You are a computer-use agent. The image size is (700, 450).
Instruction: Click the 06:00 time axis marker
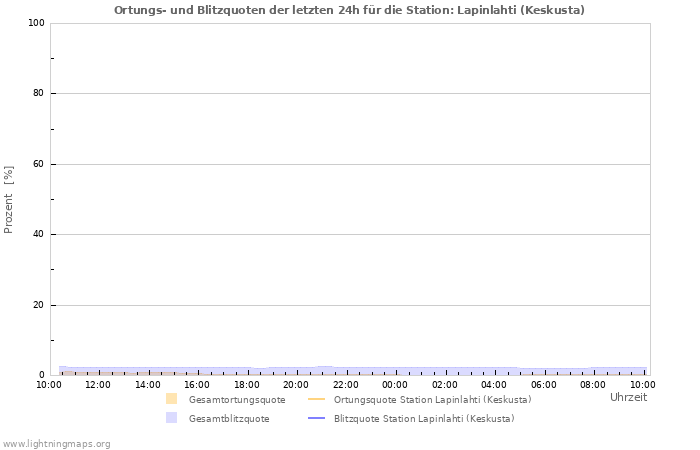pyautogui.click(x=544, y=384)
